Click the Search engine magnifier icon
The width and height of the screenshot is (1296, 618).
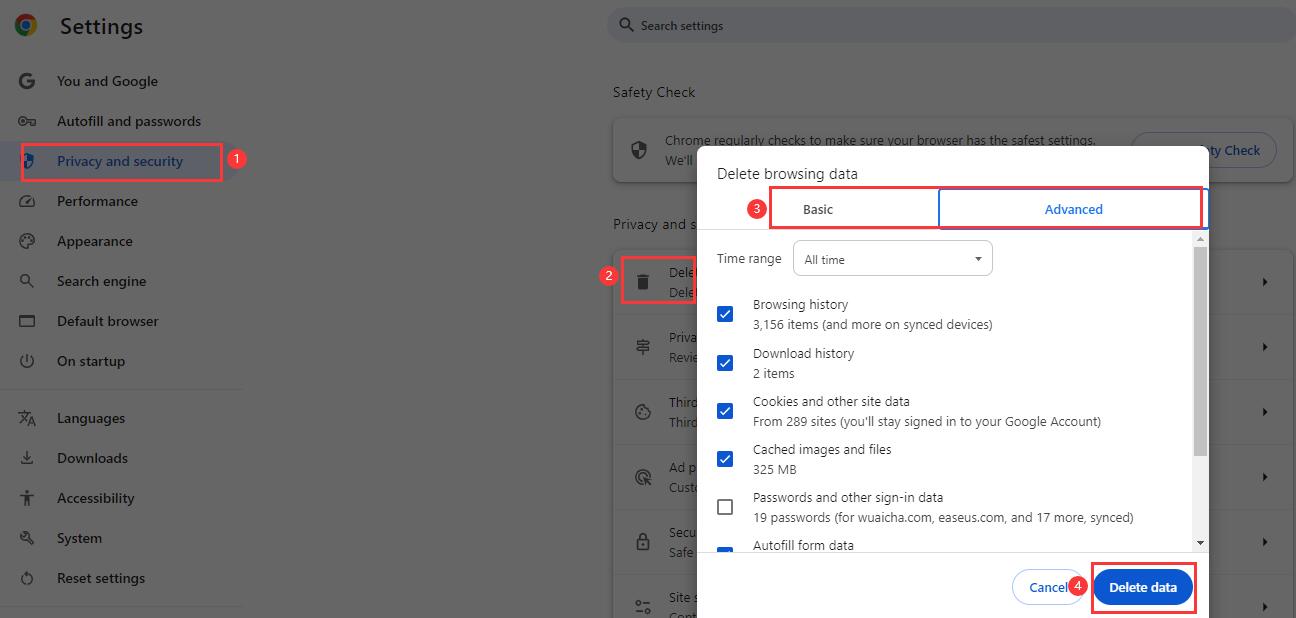point(27,281)
